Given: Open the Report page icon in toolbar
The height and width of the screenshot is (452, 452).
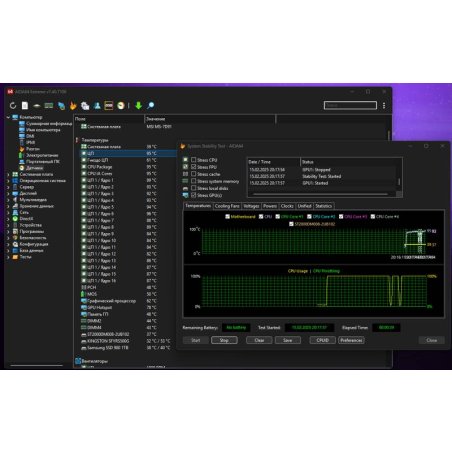Looking at the screenshot, I should (x=25, y=106).
